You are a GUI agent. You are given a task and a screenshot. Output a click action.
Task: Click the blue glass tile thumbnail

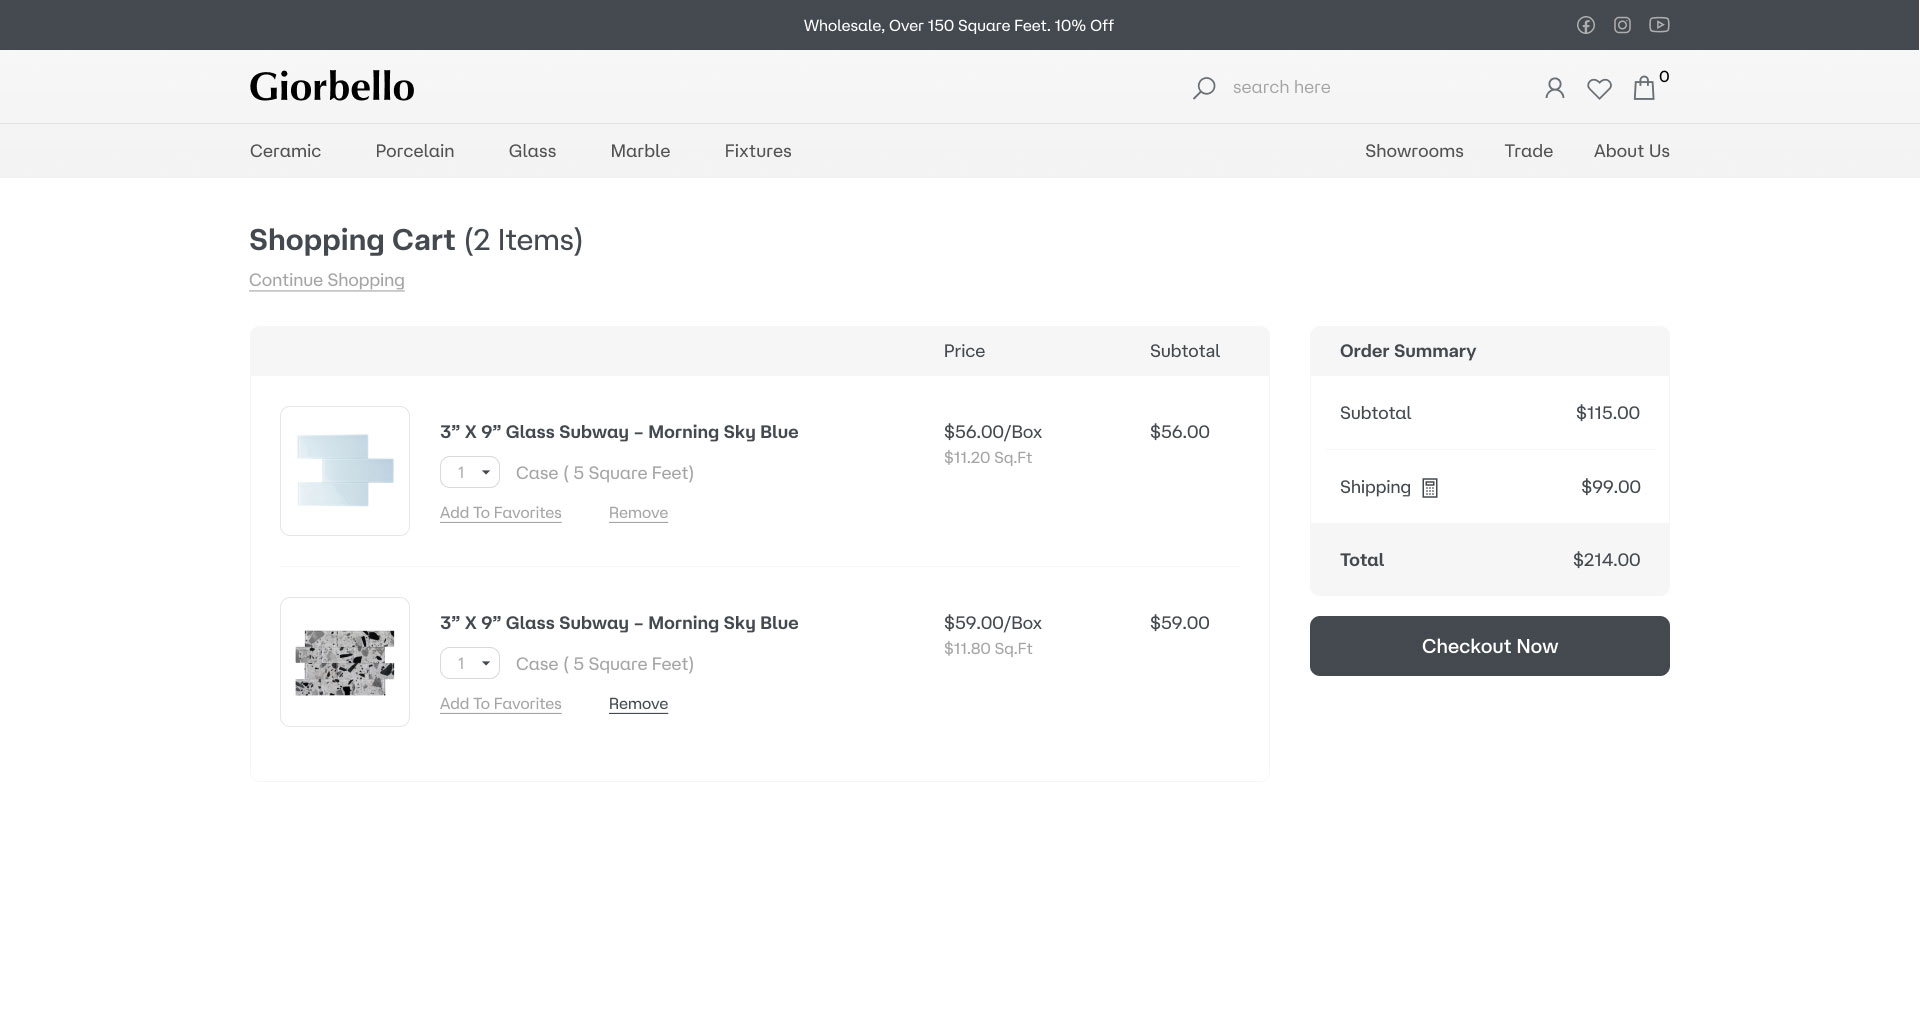tap(345, 471)
